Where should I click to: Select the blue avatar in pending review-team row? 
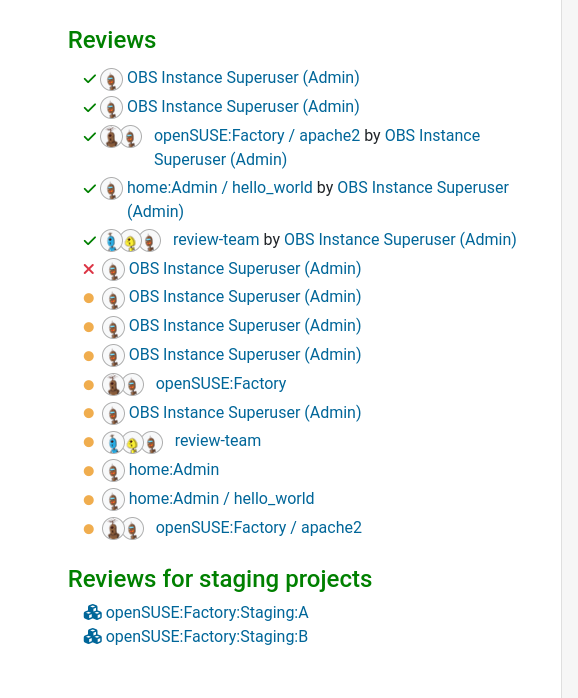(113, 442)
